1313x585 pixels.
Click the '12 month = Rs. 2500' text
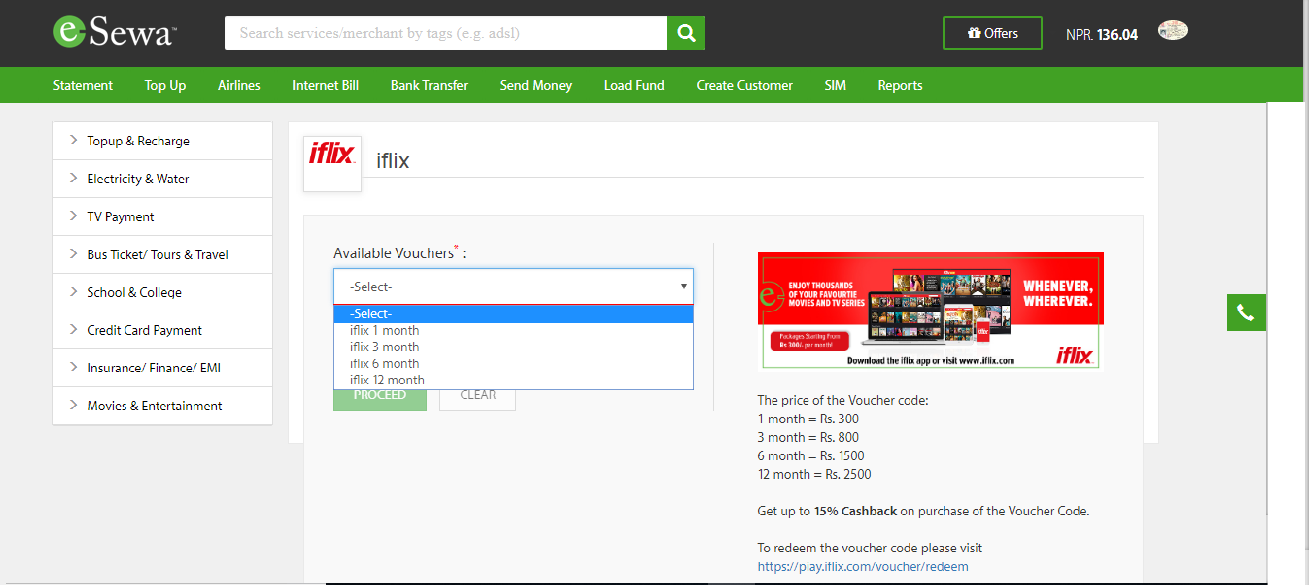(814, 474)
